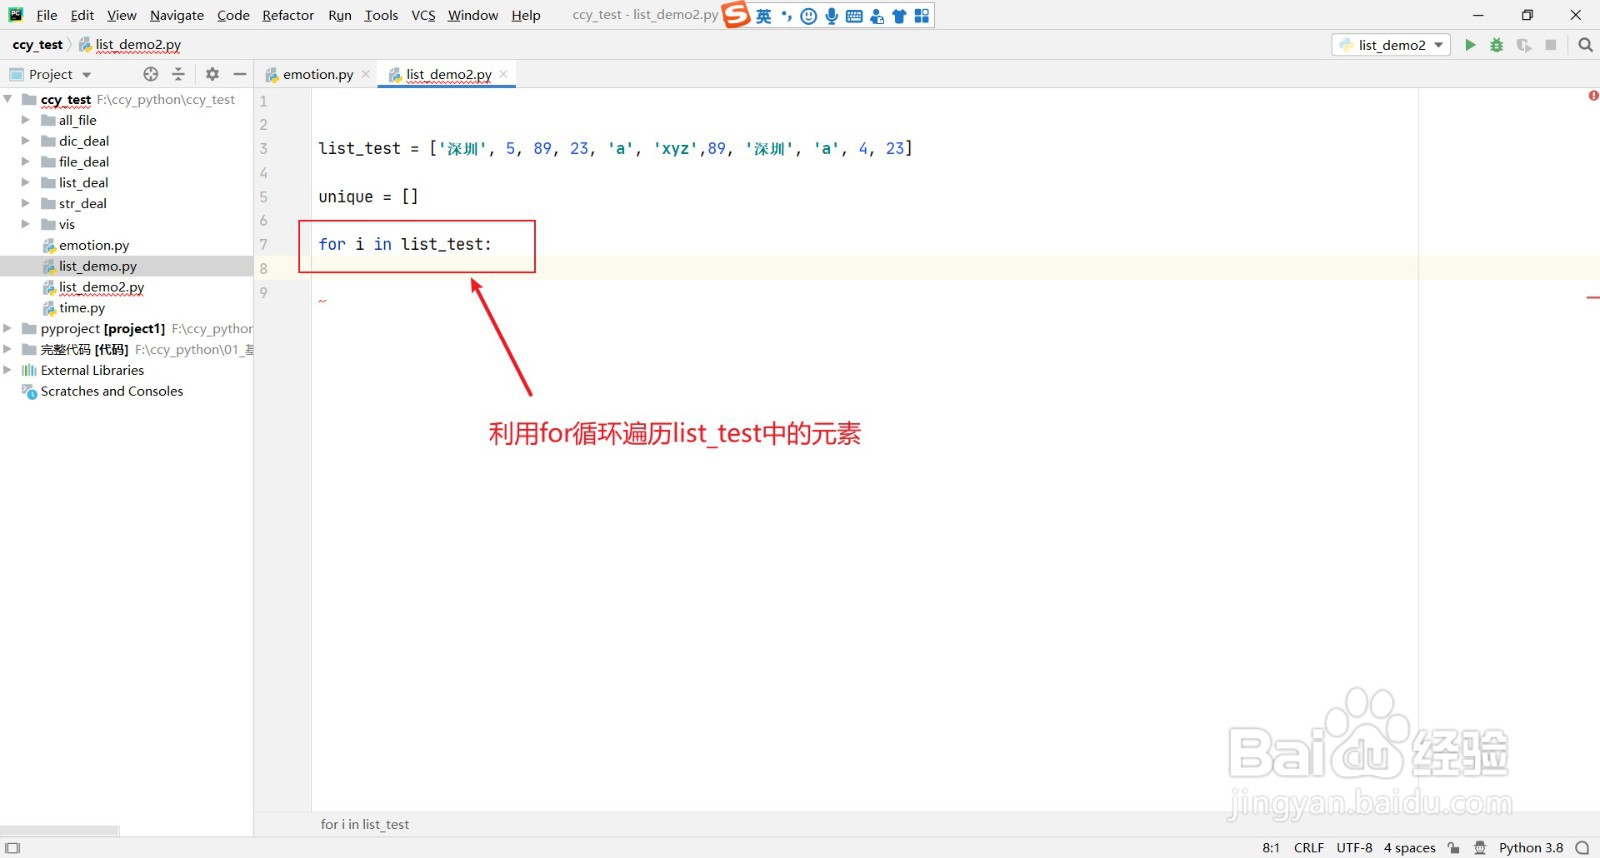Viewport: 1600px width, 858px height.
Task: Expand External Libraries node
Action: tap(8, 370)
